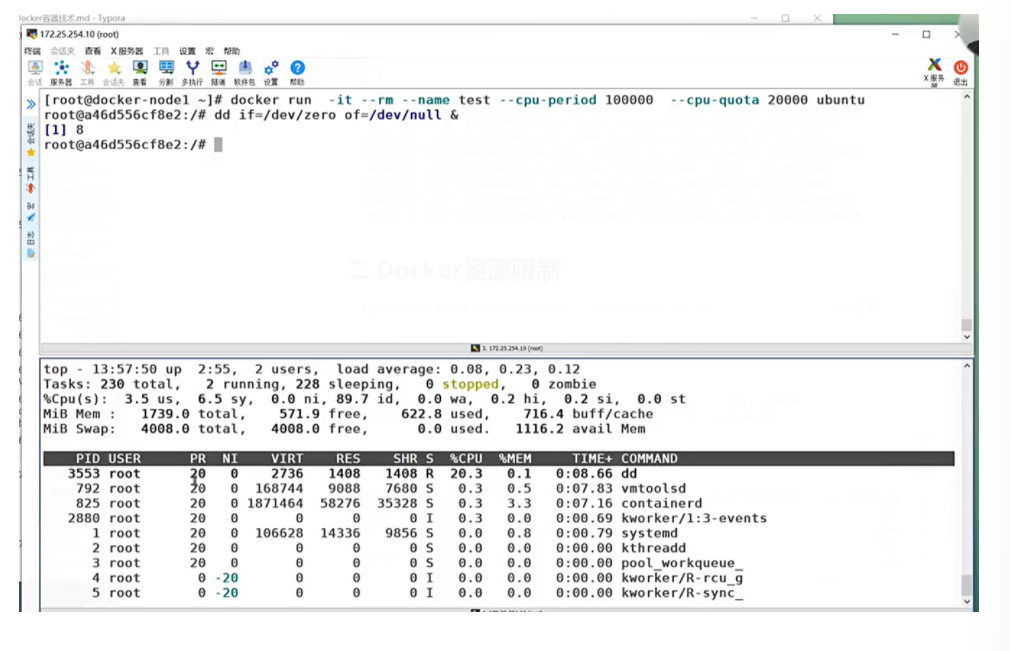1010x651 pixels.
Task: Click '--cpu-period' in the docker command
Action: pos(548,100)
